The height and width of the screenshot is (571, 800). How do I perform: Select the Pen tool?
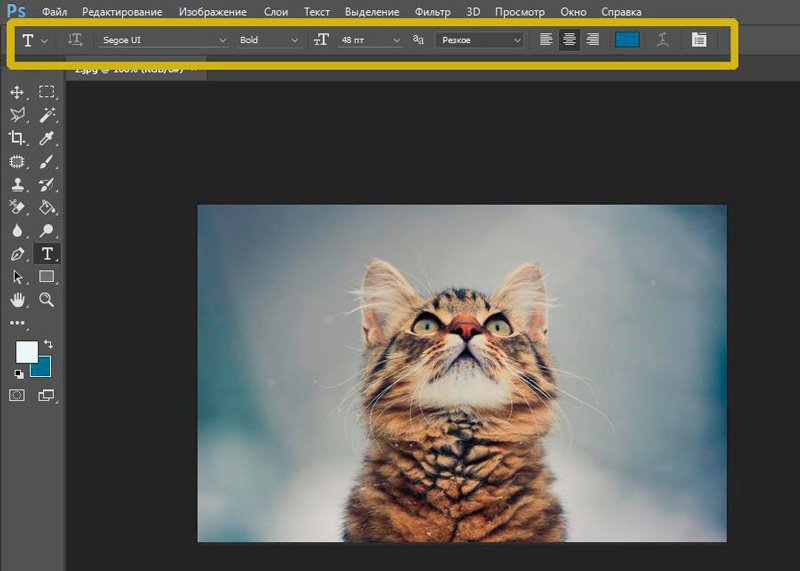pyautogui.click(x=17, y=253)
